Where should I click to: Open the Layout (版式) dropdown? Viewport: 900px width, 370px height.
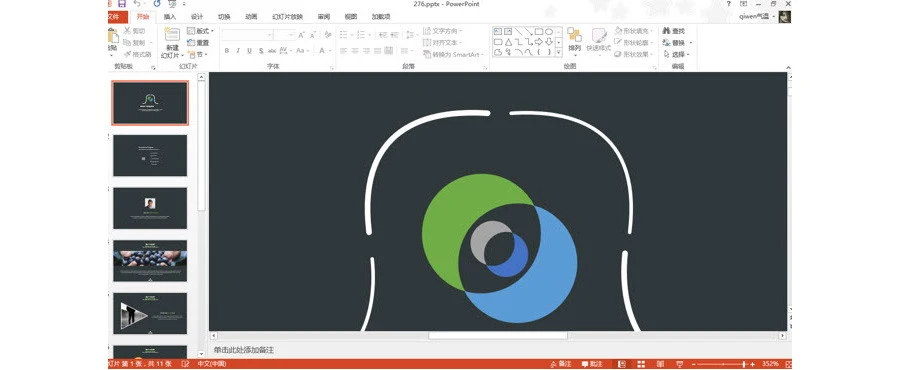click(x=200, y=31)
